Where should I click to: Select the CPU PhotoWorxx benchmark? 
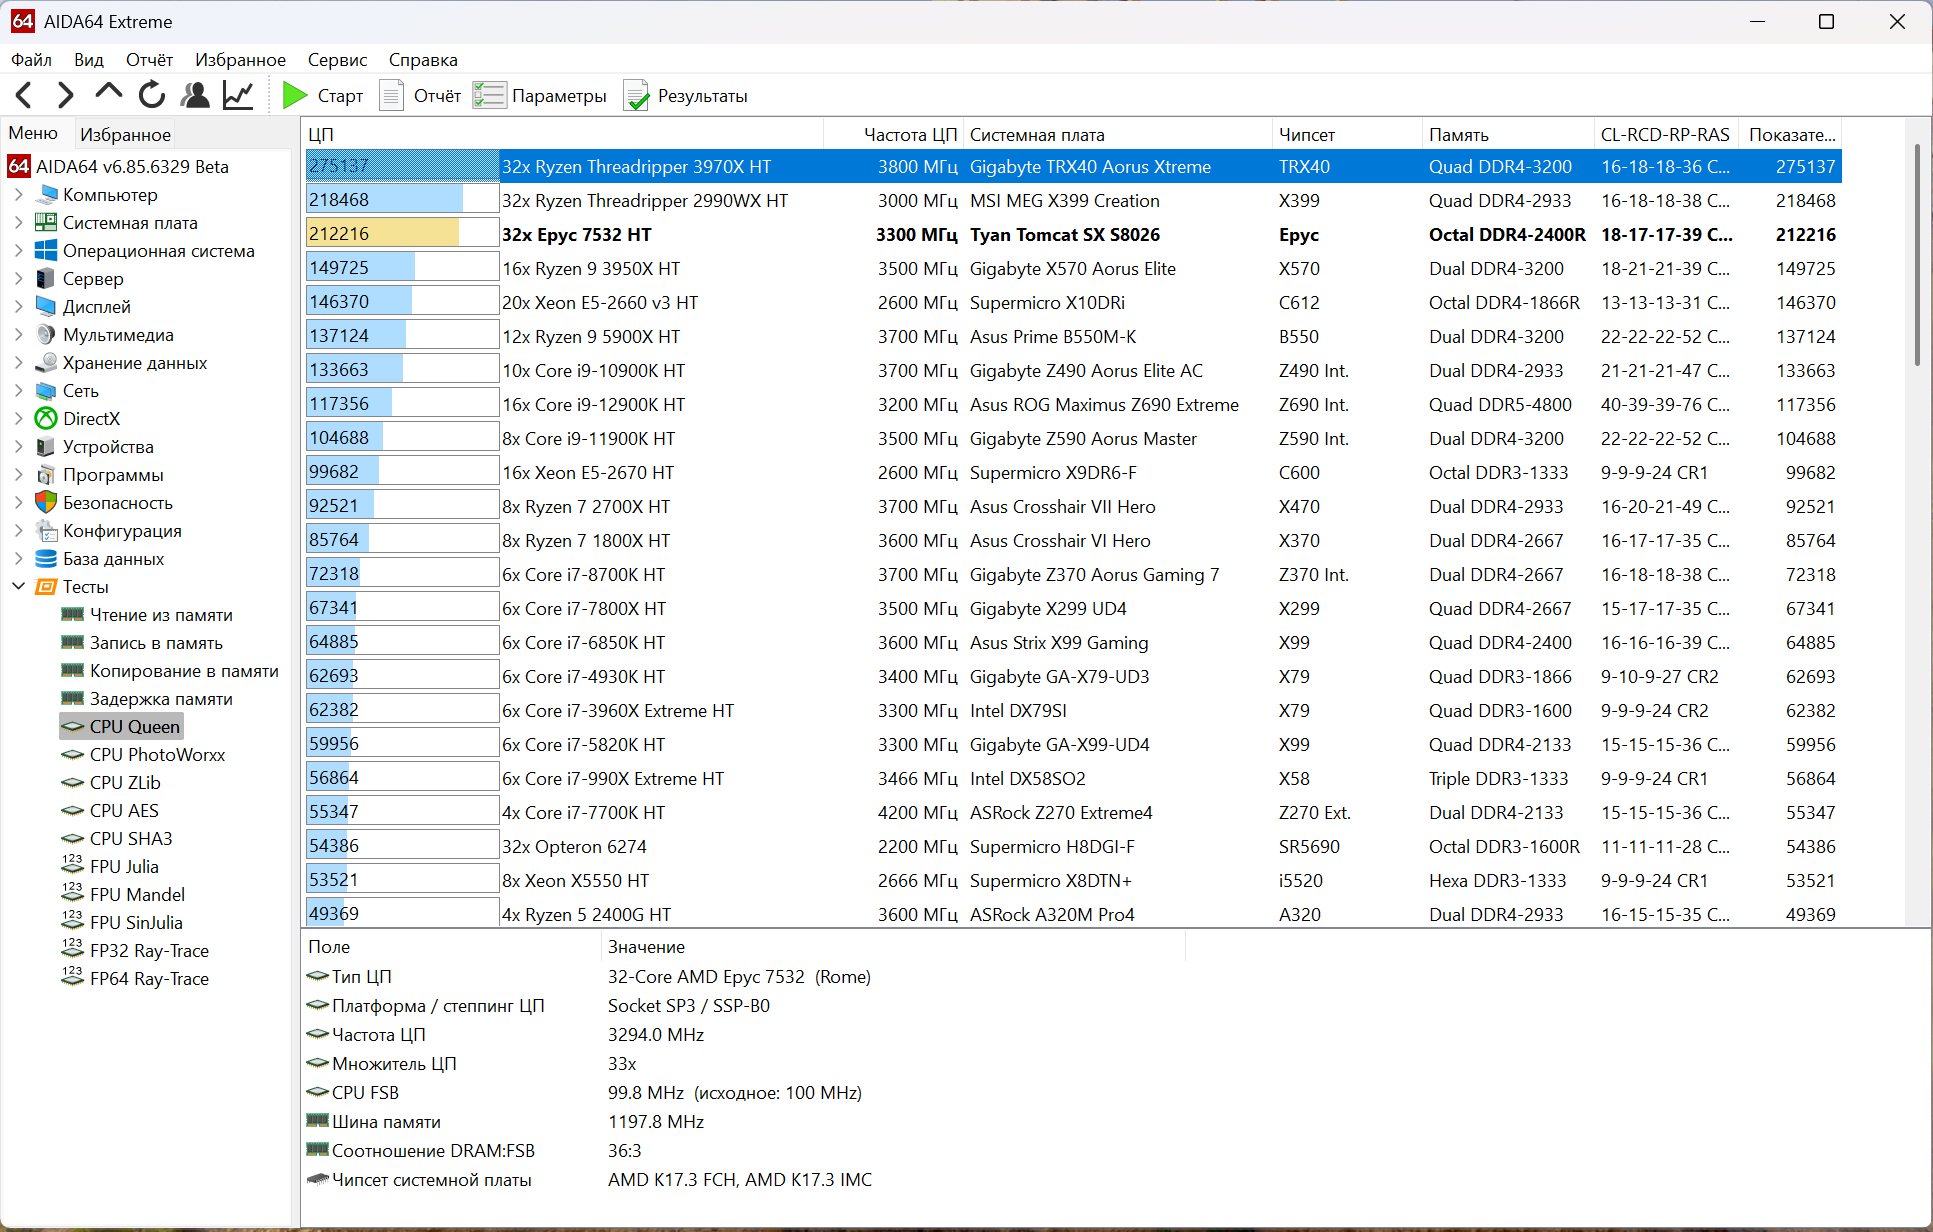point(157,755)
